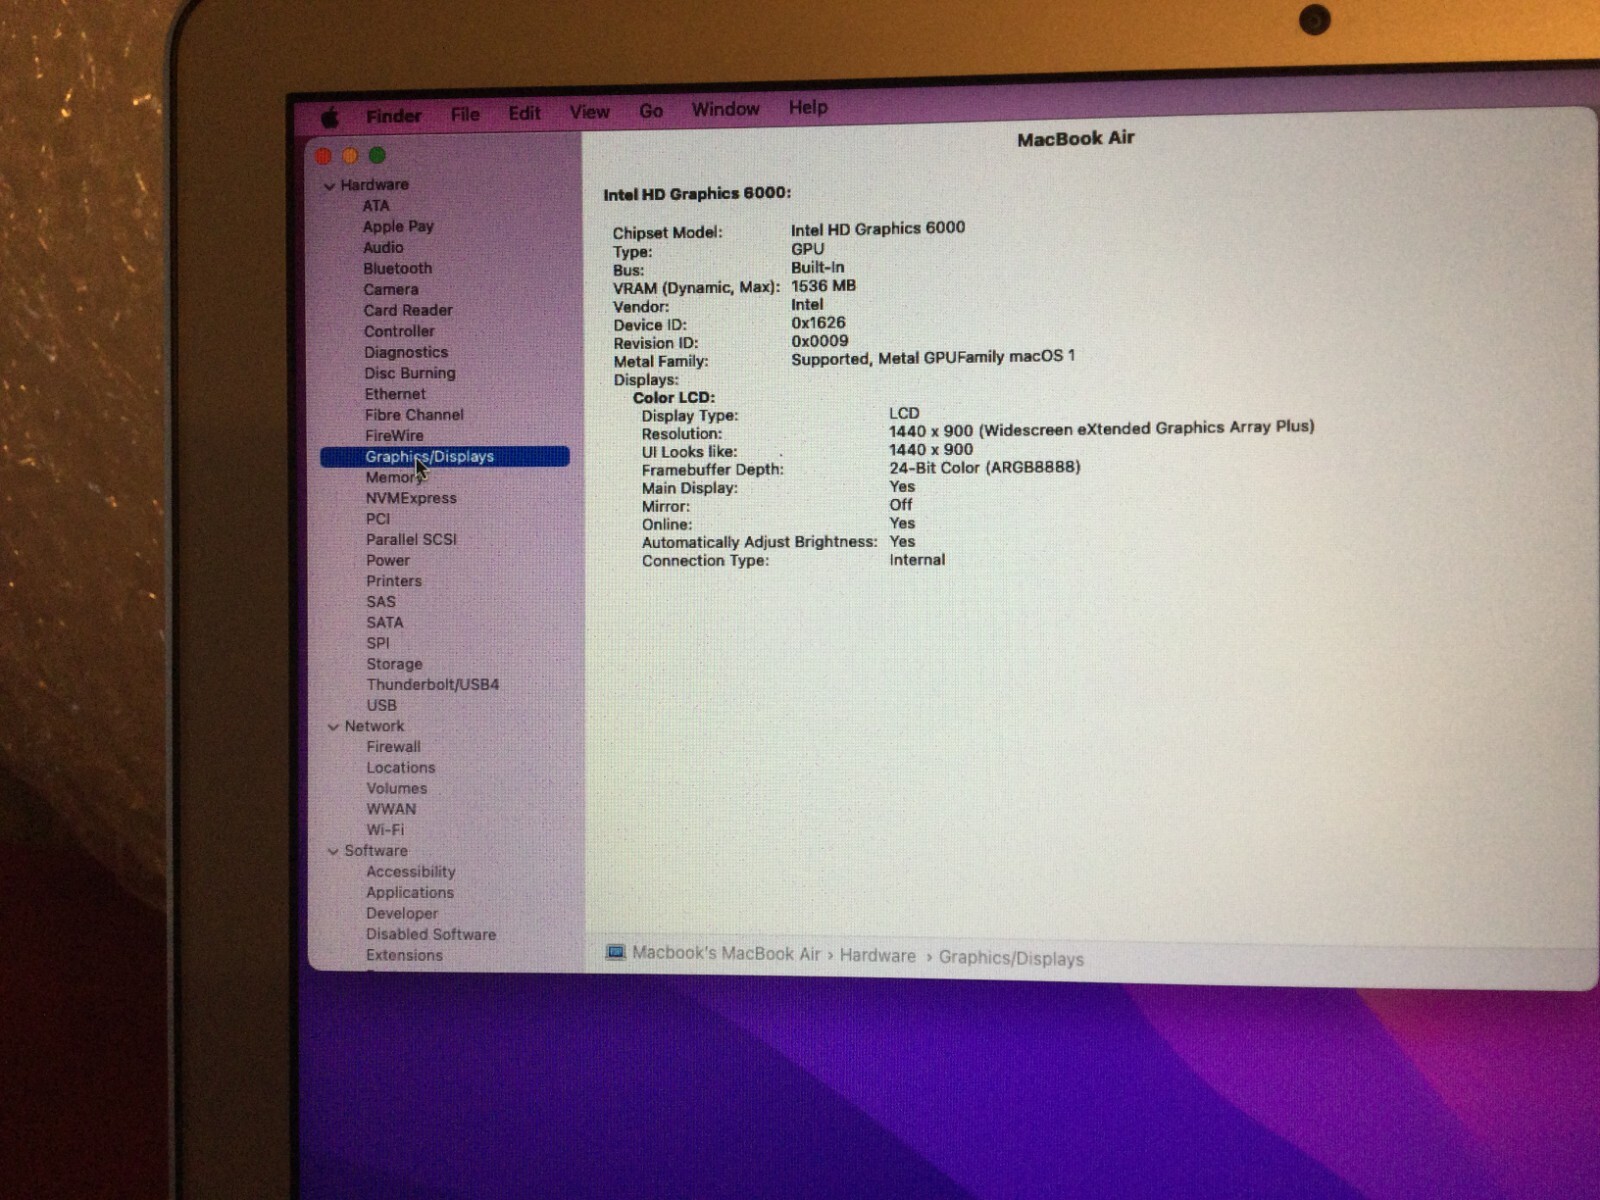Collapse the Software section
The width and height of the screenshot is (1600, 1200).
pos(333,852)
